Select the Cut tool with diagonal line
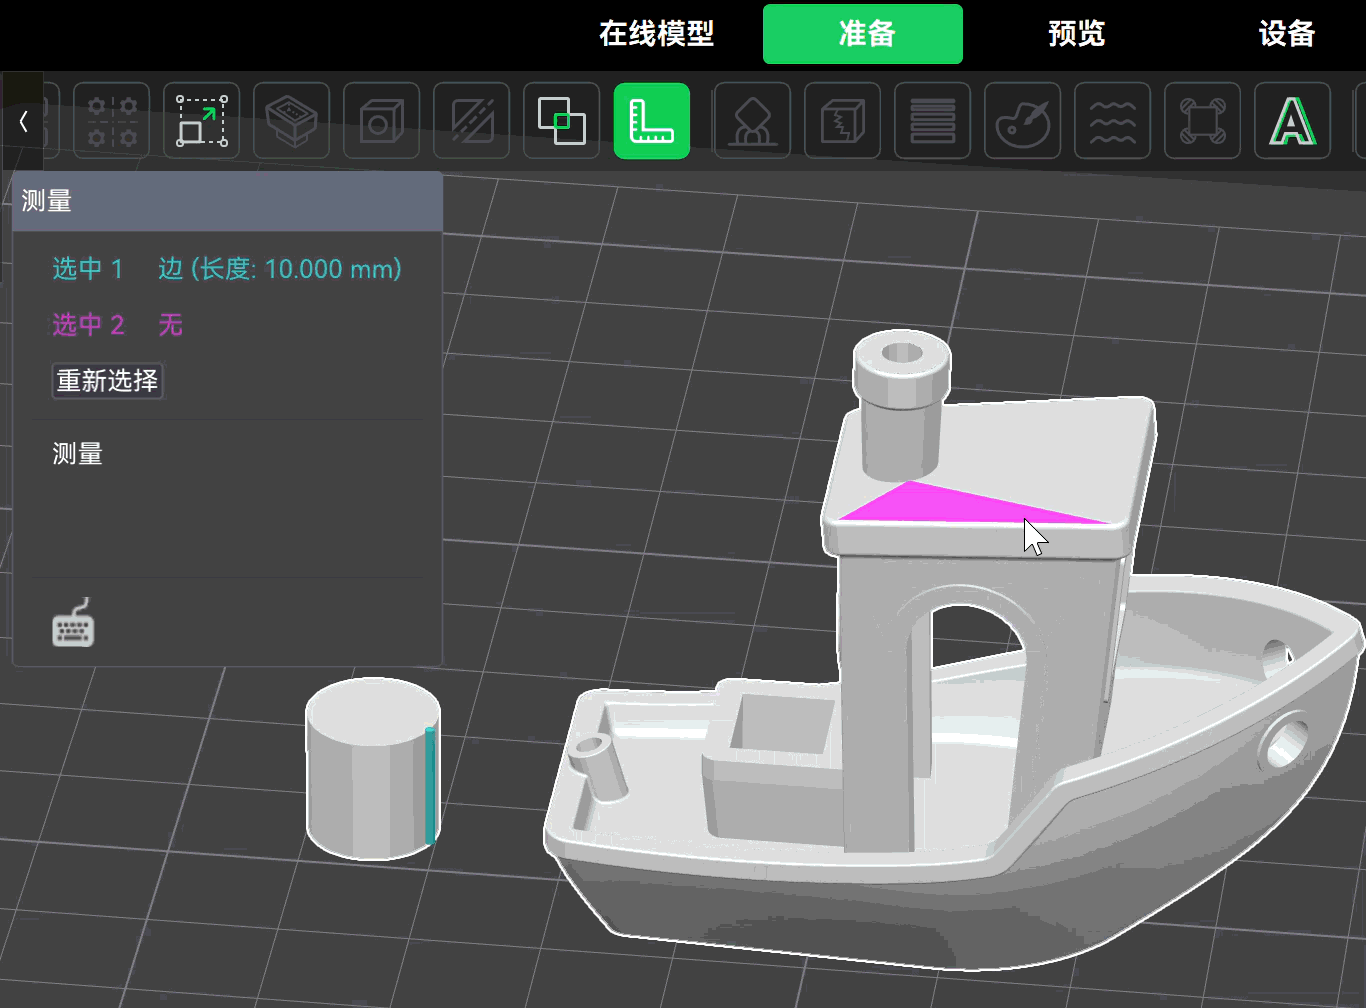The height and width of the screenshot is (1008, 1366). [x=472, y=122]
